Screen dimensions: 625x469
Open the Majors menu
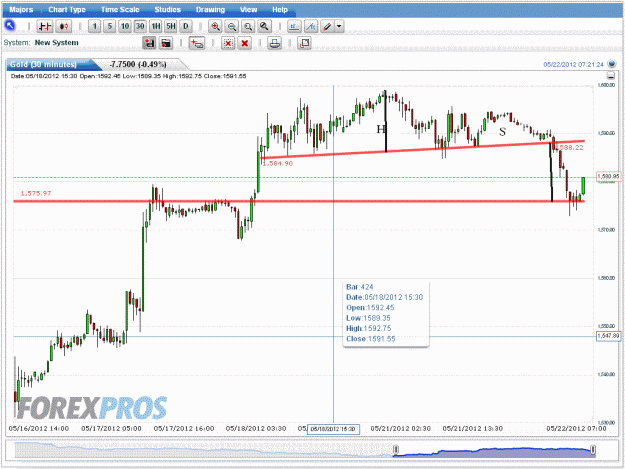coord(21,10)
